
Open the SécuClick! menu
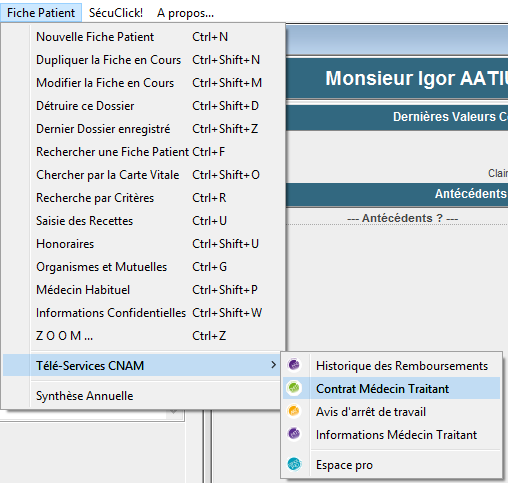116,13
